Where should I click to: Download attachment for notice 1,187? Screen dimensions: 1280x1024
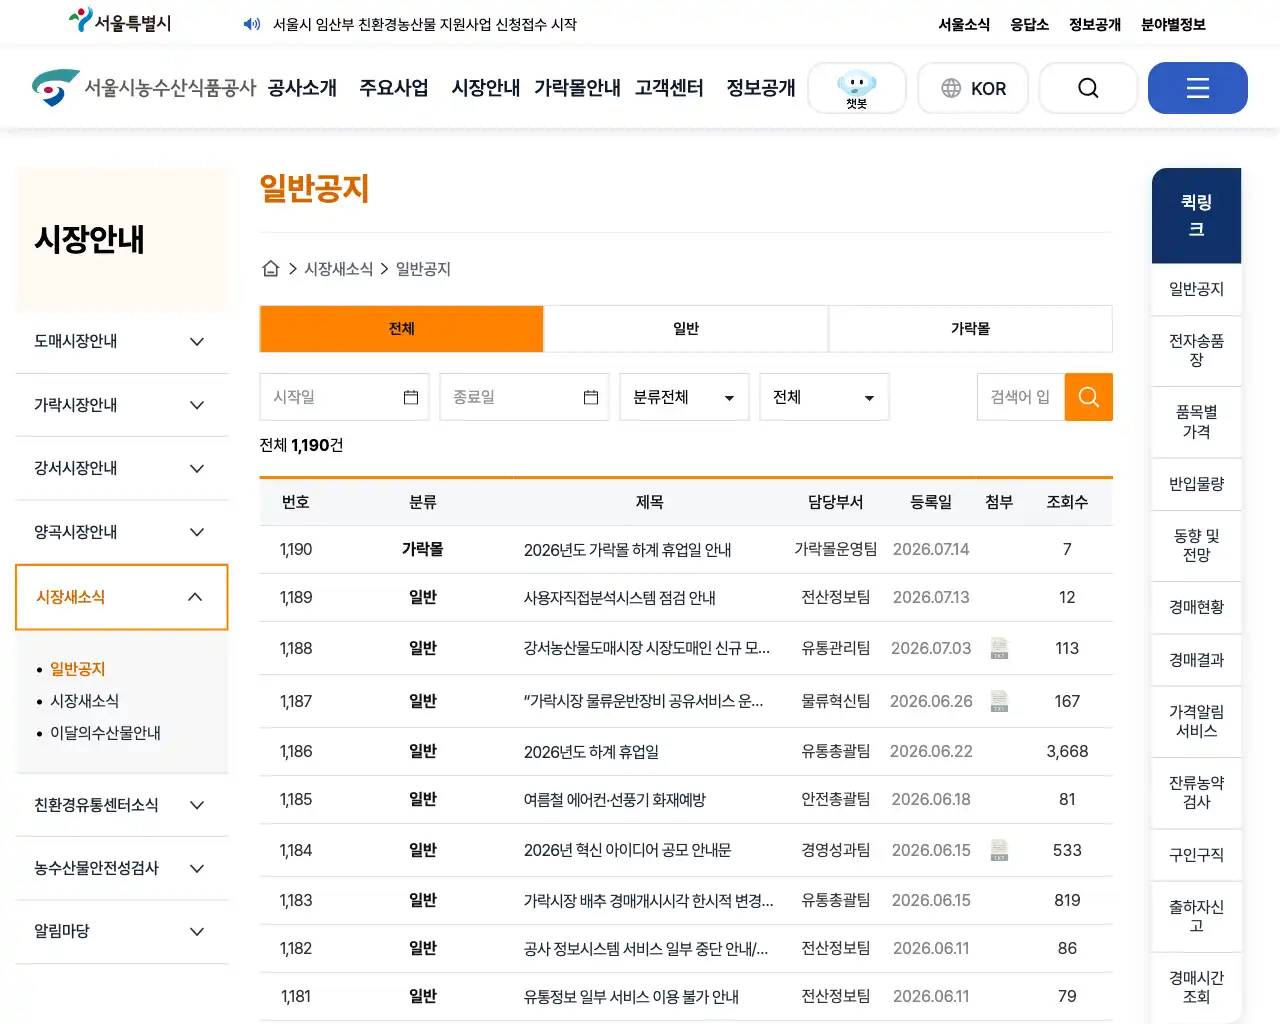(999, 701)
